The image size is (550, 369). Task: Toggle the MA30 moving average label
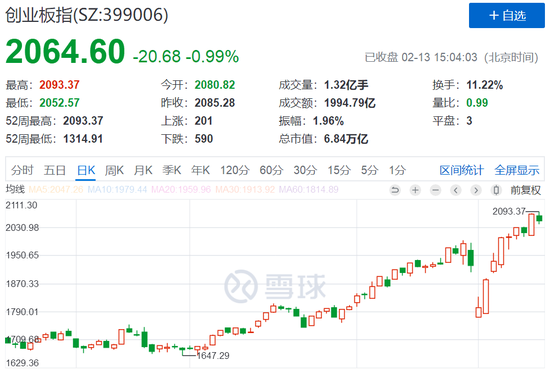245,190
